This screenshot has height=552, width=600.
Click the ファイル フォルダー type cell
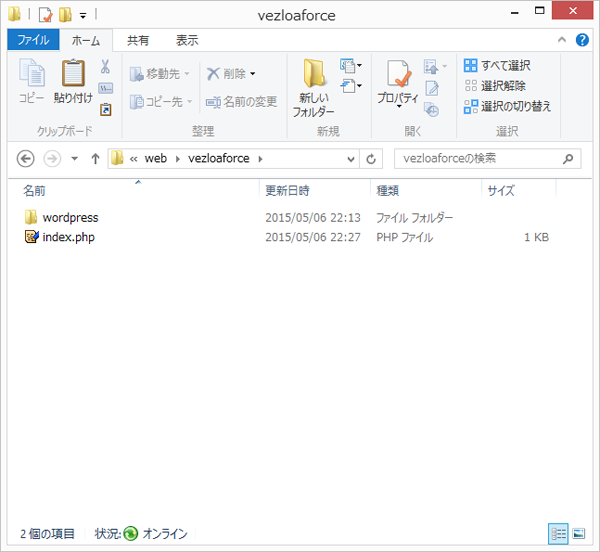[414, 218]
